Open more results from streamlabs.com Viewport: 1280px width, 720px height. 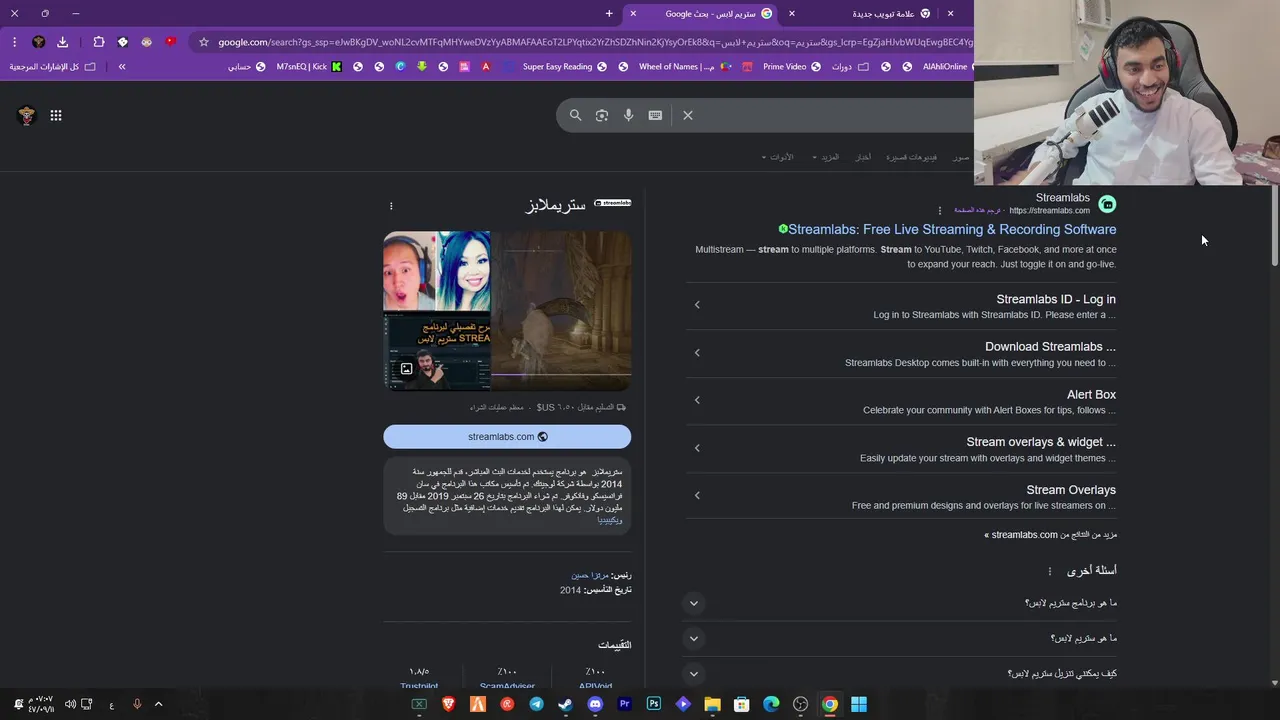(x=1050, y=535)
